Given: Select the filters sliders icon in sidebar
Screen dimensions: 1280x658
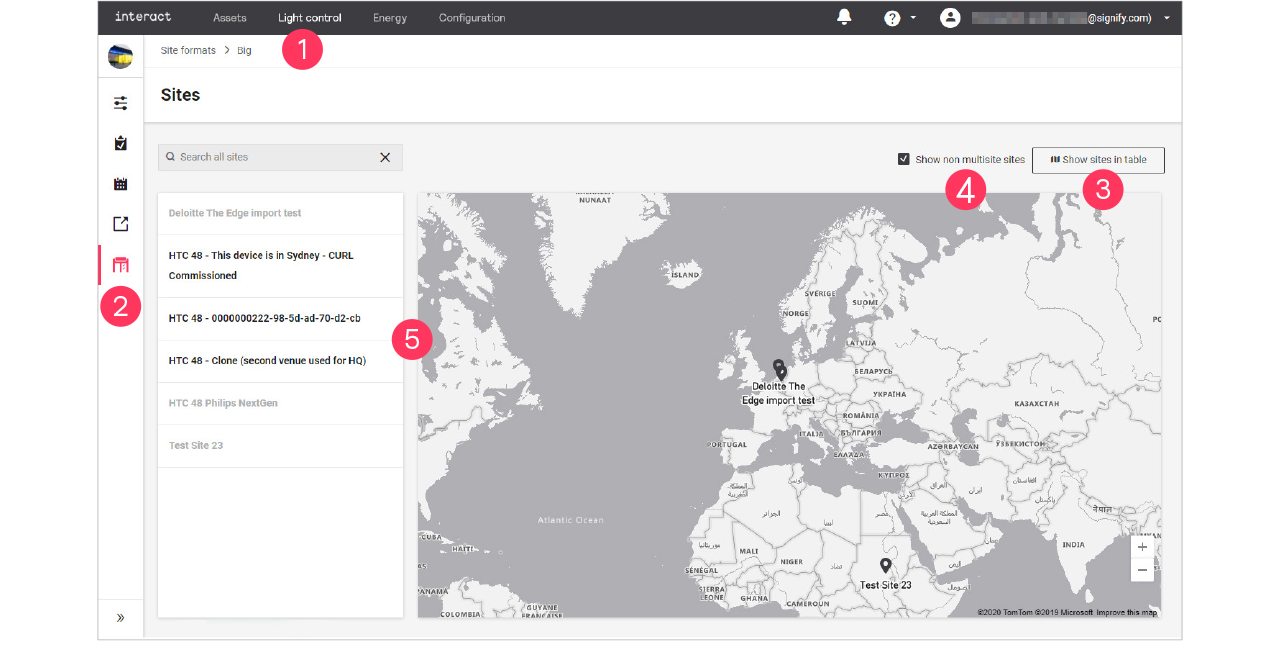Looking at the screenshot, I should 120,102.
